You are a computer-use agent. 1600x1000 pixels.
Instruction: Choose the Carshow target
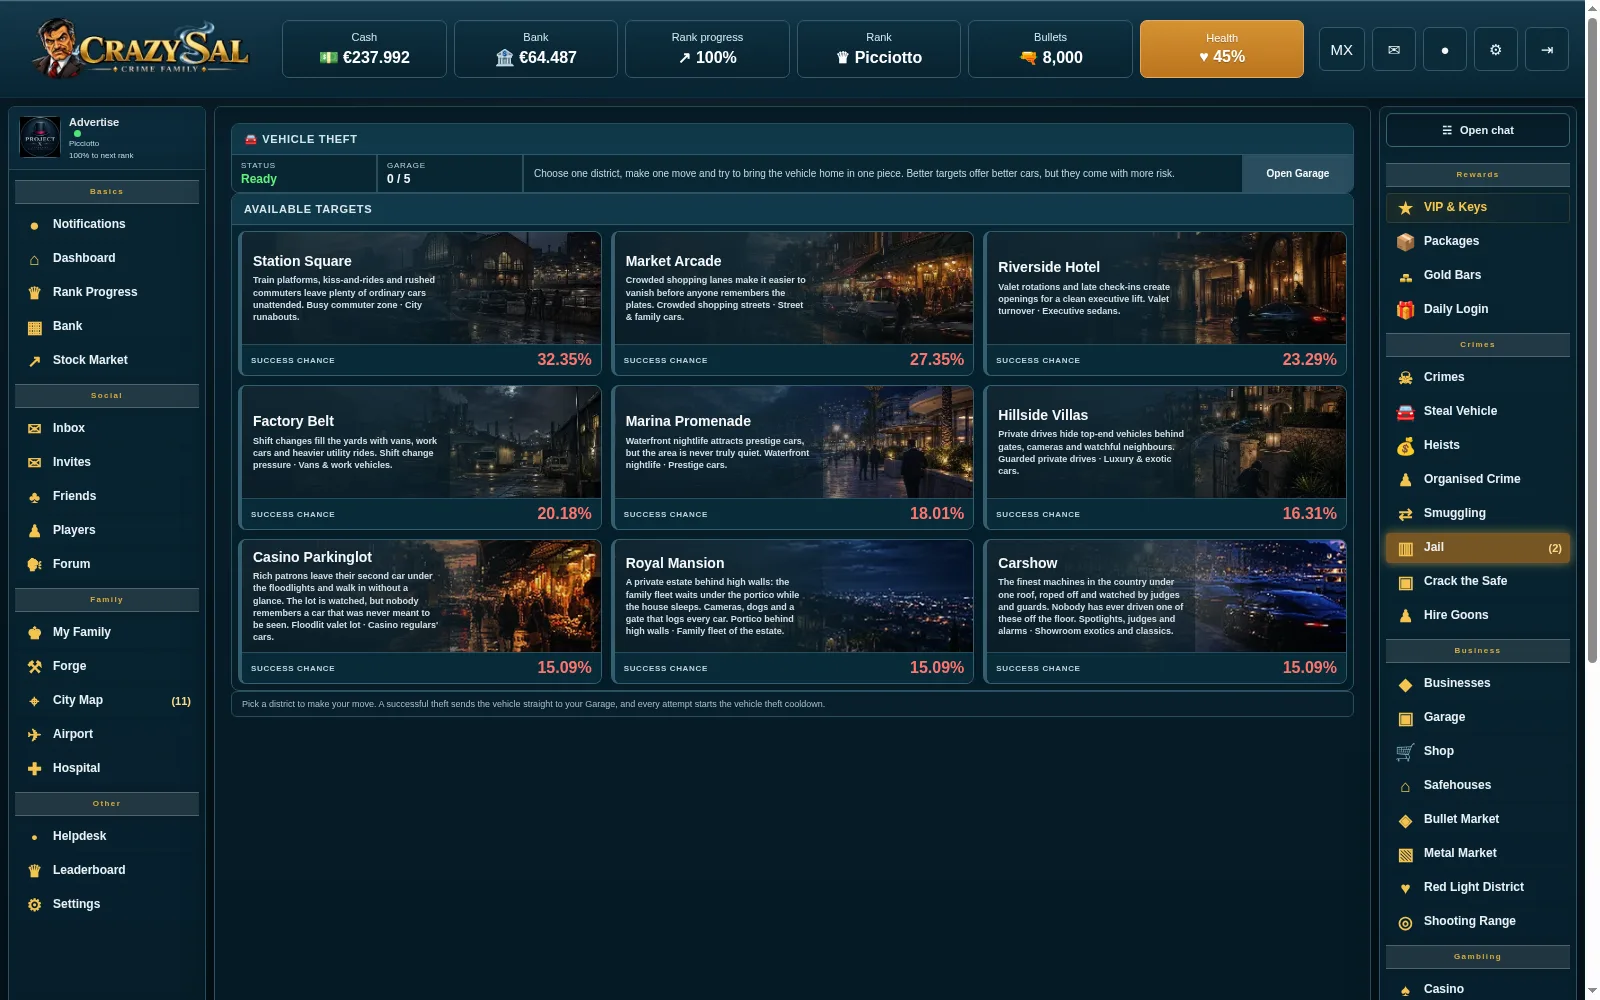[1165, 612]
